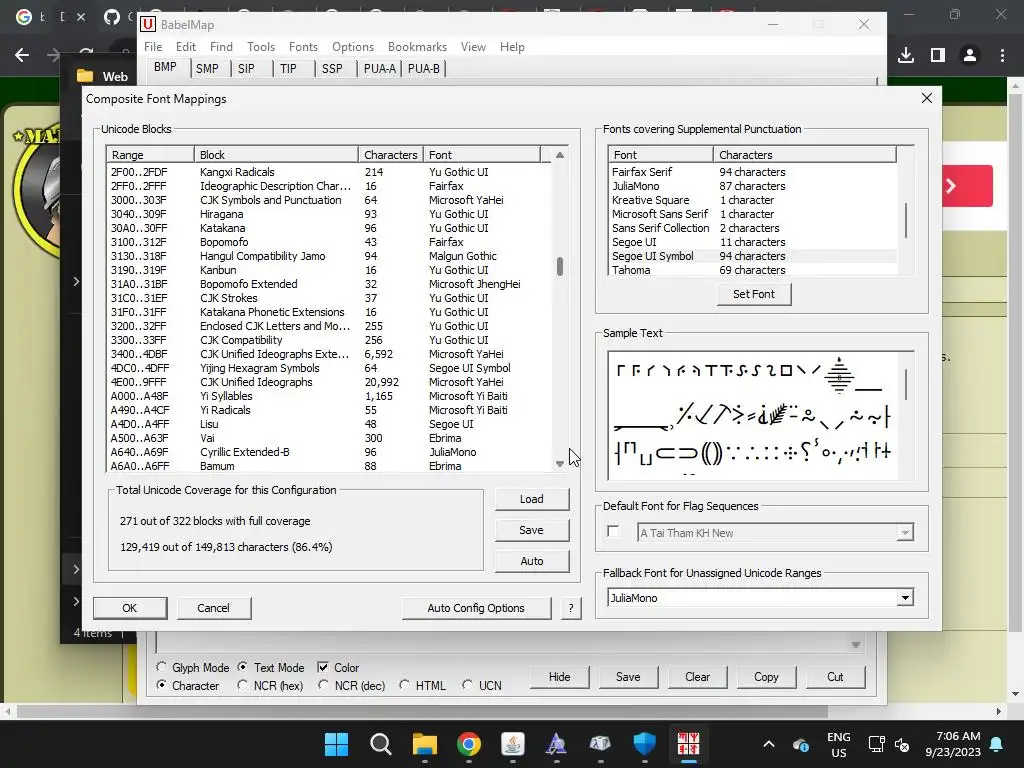Show hidden tray icons chevron

(x=769, y=744)
